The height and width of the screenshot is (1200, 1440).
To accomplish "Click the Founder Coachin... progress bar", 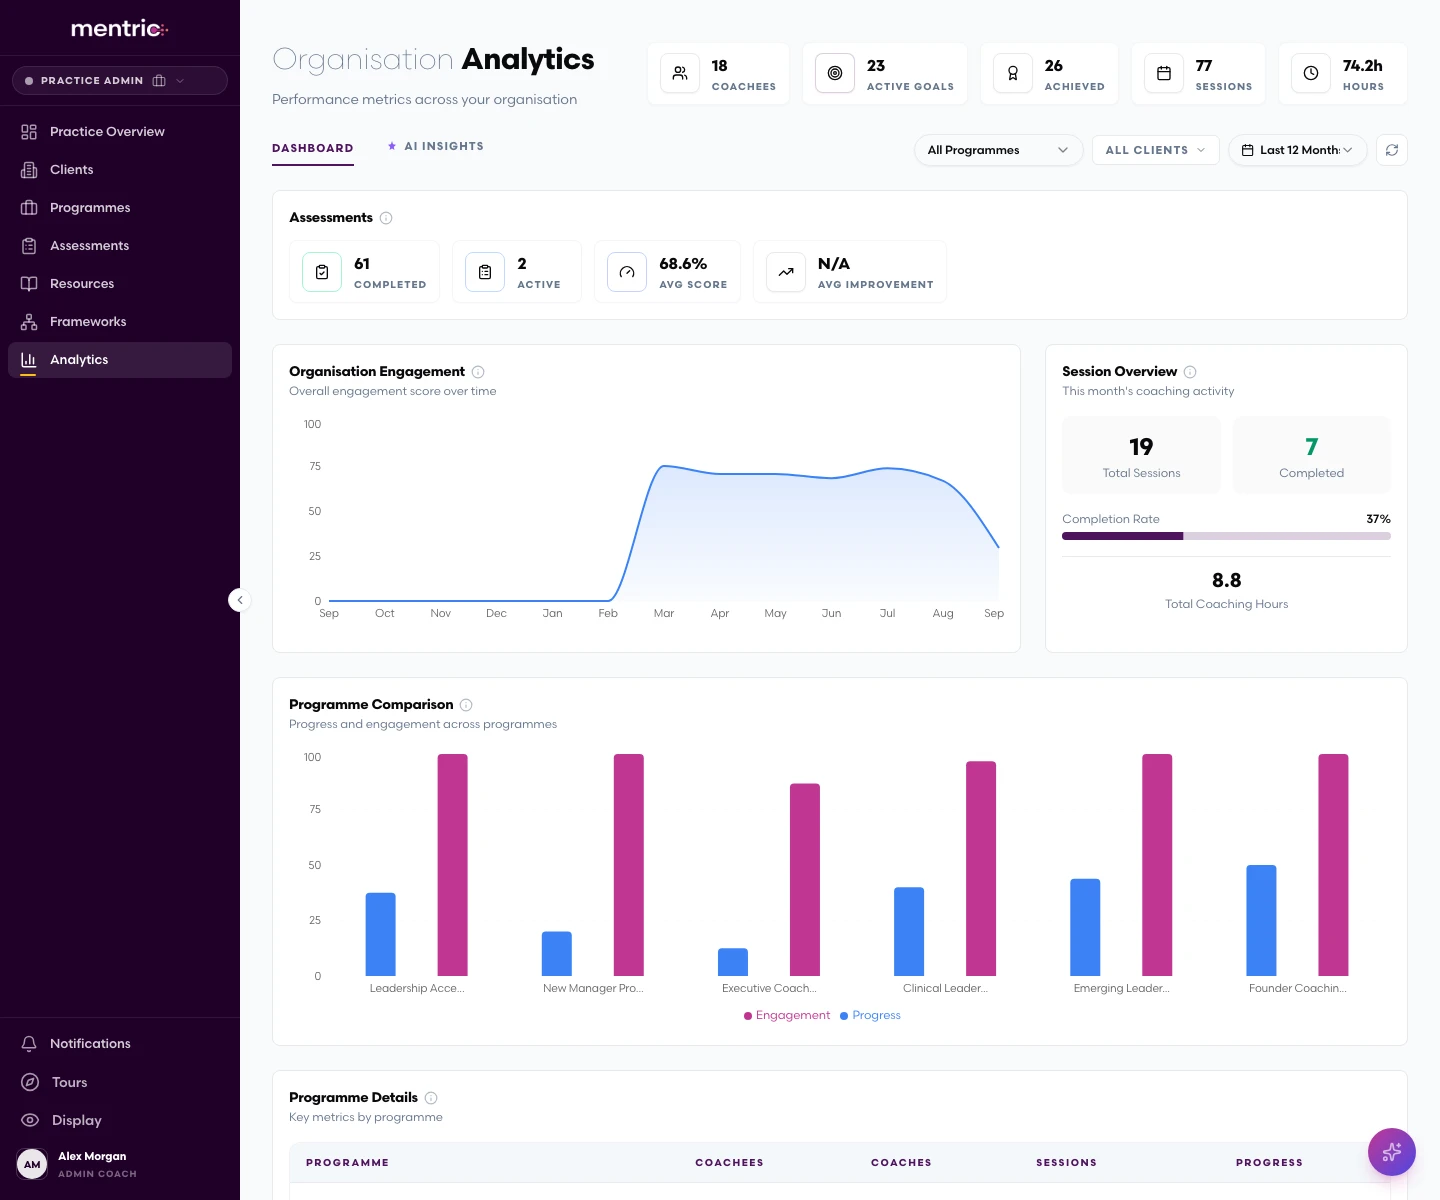I will (x=1261, y=920).
